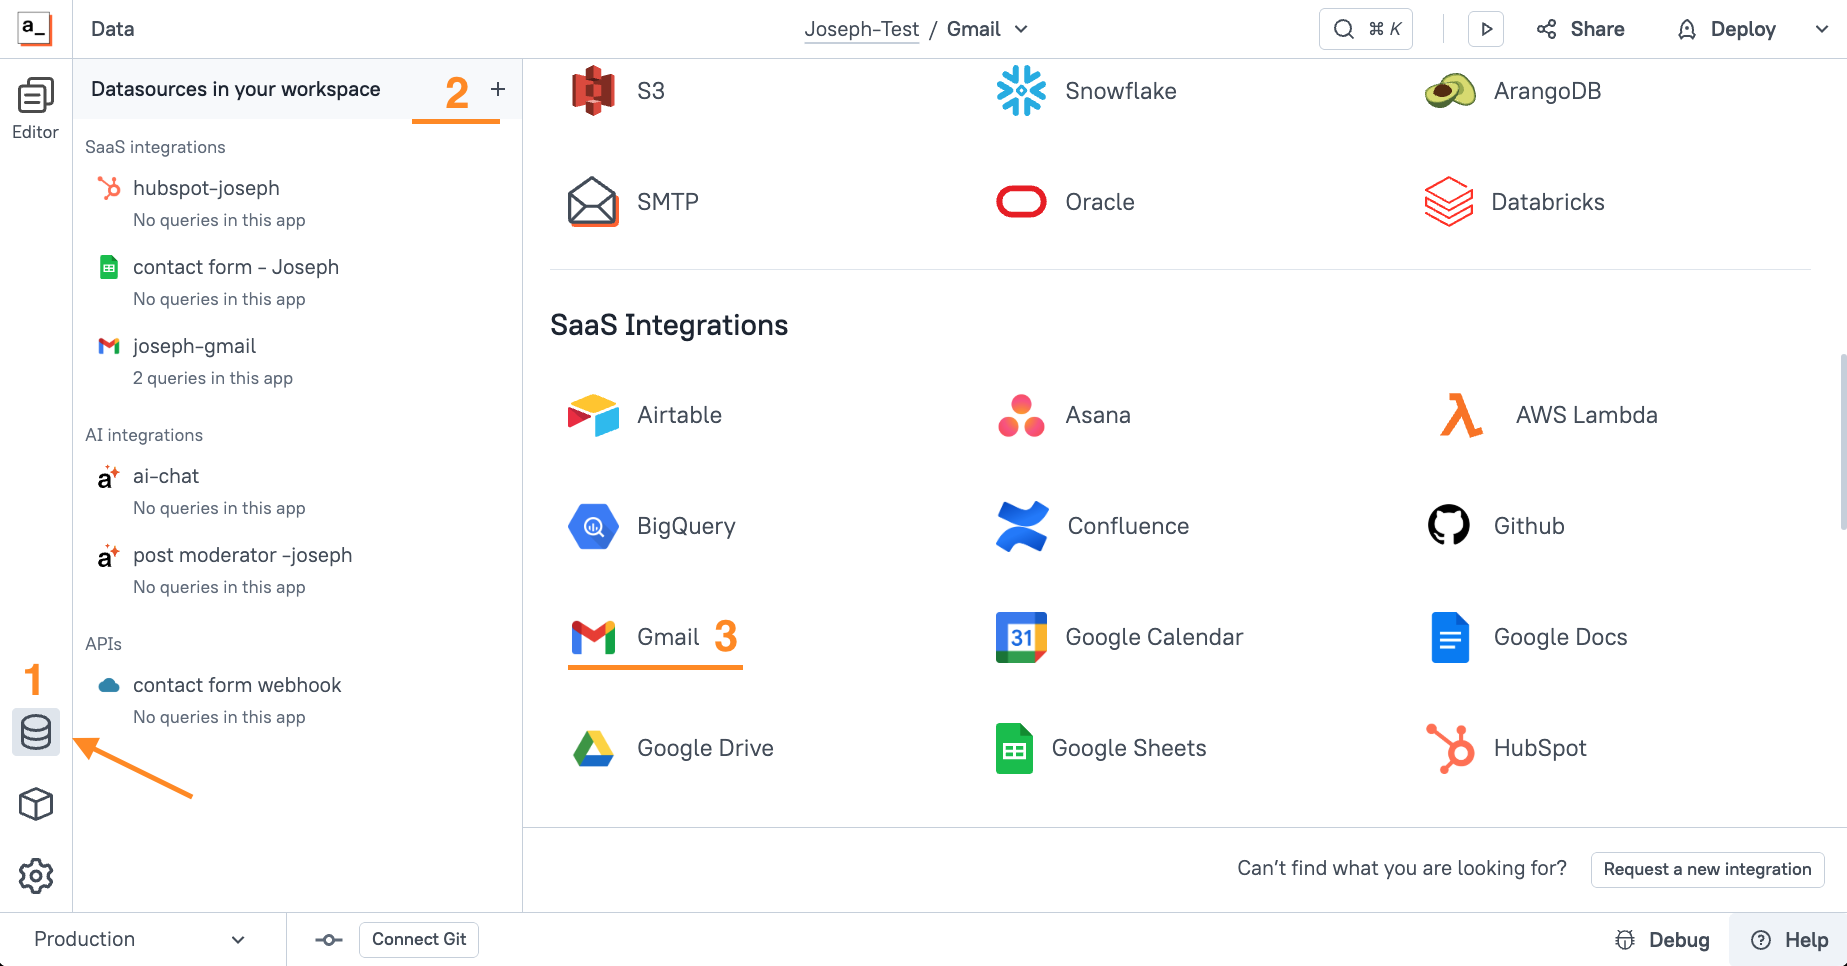Click the Datasources database sidebar icon
Viewport: 1847px width, 966px height.
(x=36, y=732)
